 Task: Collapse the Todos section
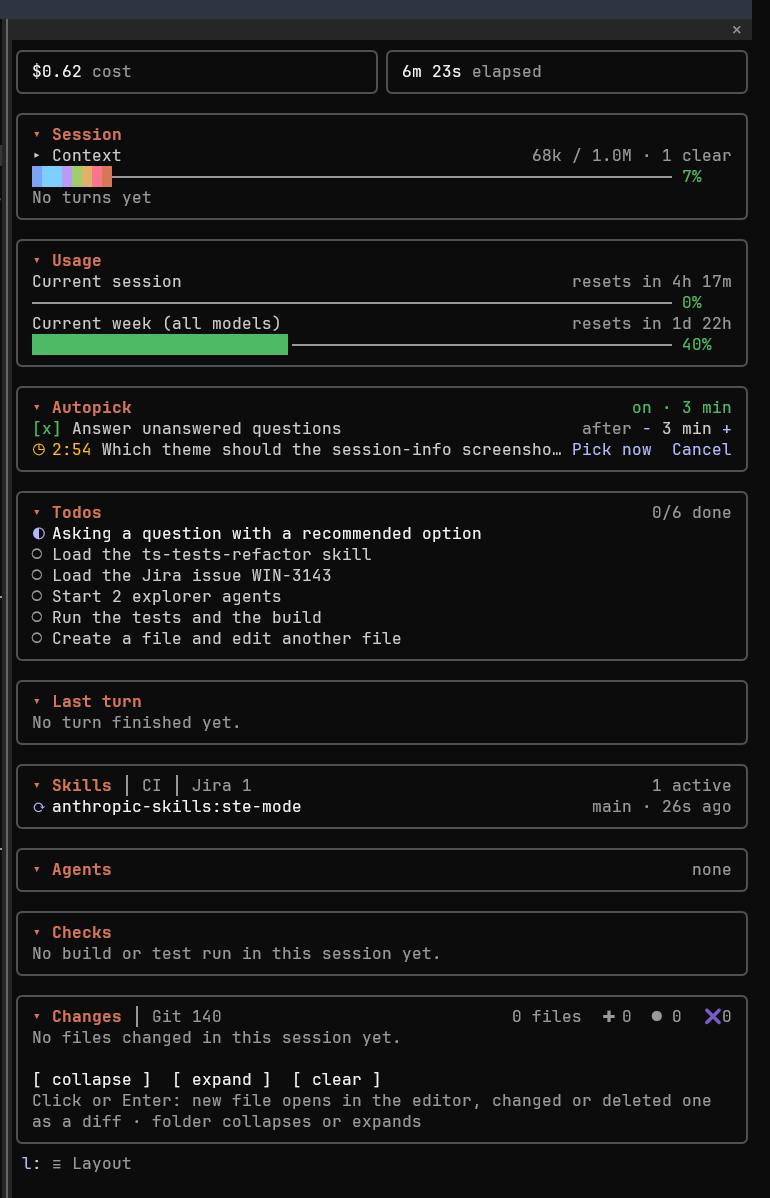pyautogui.click(x=37, y=513)
